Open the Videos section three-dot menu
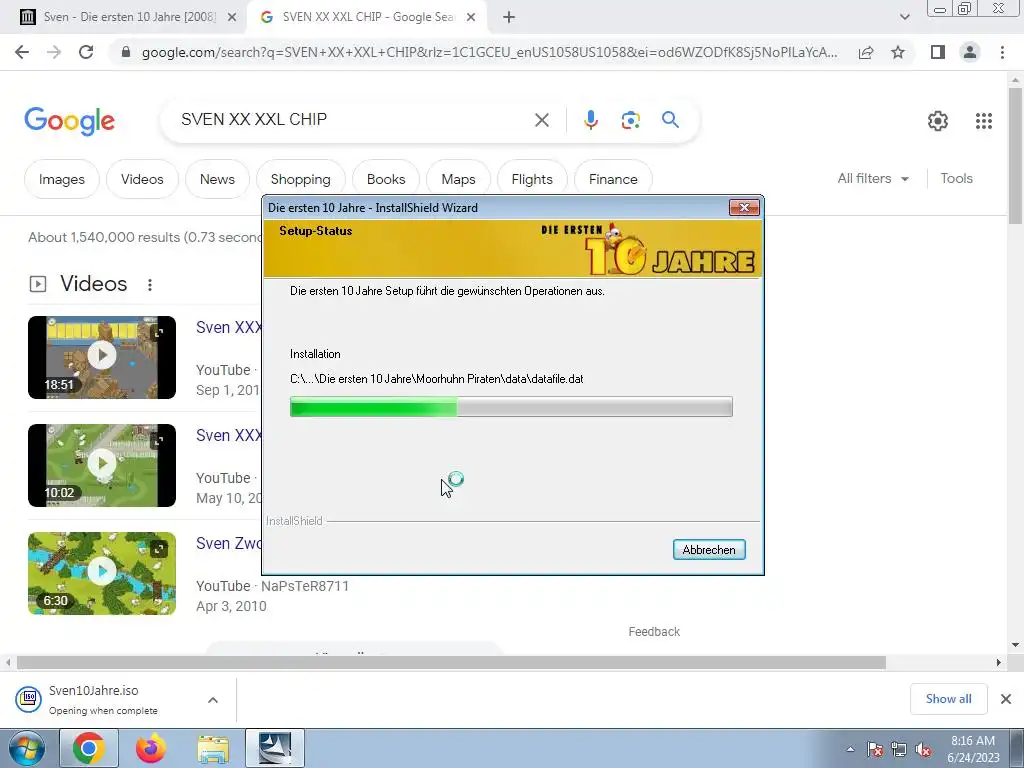 [x=150, y=285]
